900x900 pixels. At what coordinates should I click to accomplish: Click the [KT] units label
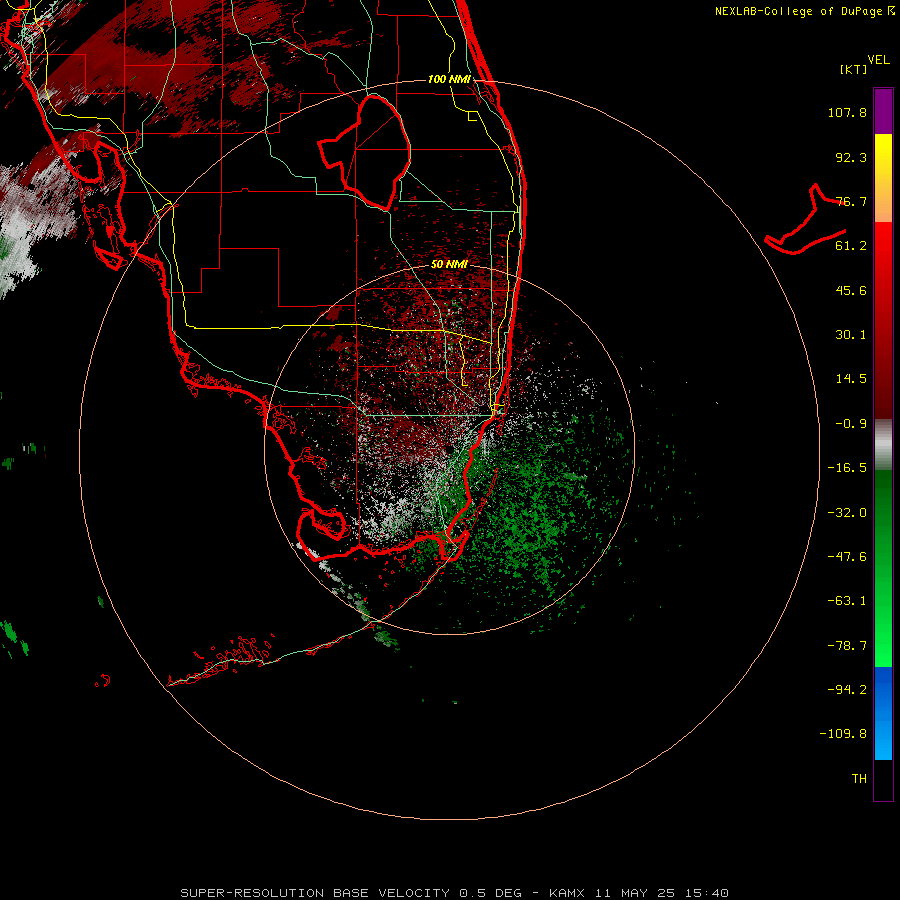pos(853,69)
